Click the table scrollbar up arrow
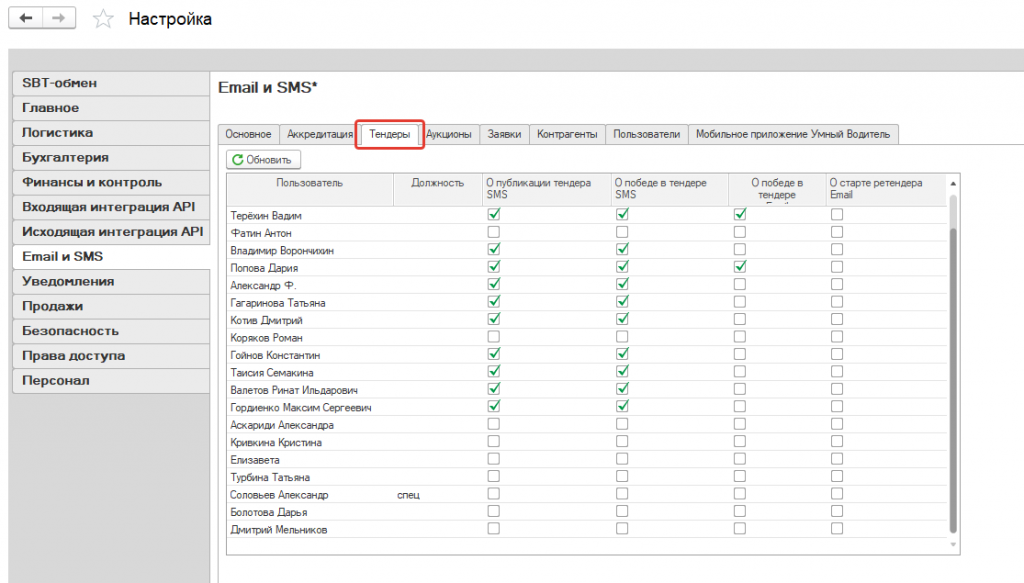 [953, 183]
